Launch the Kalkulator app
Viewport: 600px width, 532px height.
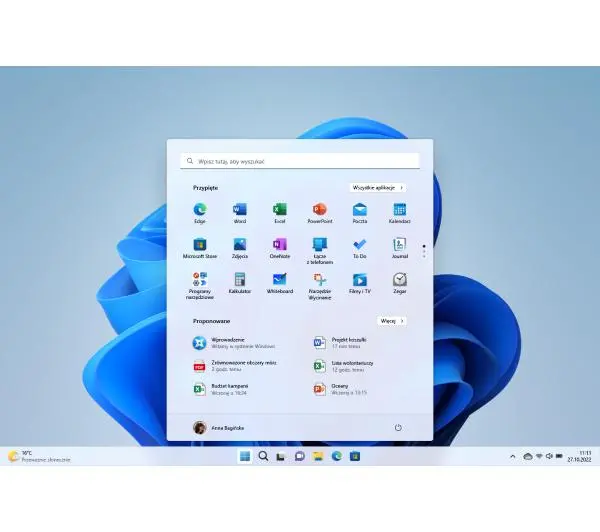240,283
